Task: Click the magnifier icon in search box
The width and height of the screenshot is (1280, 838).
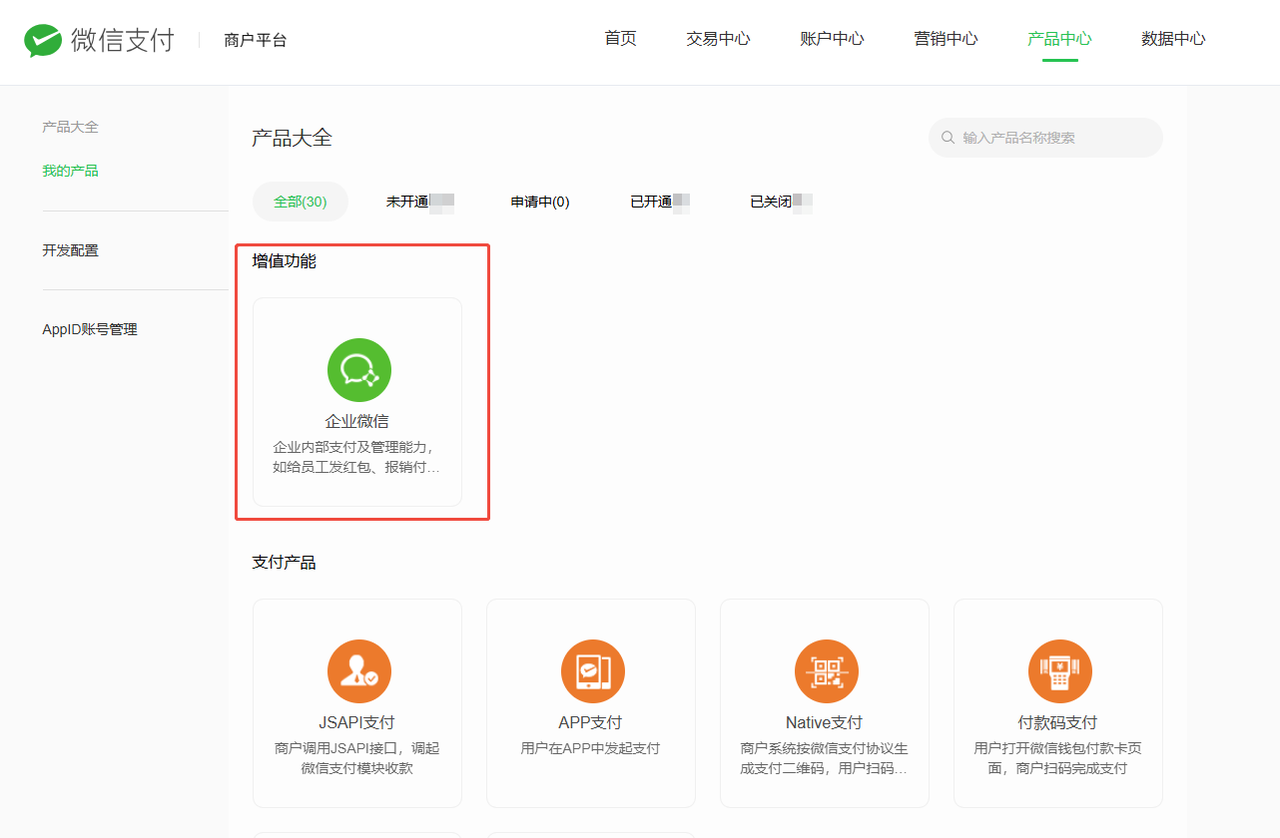Action: 948,138
